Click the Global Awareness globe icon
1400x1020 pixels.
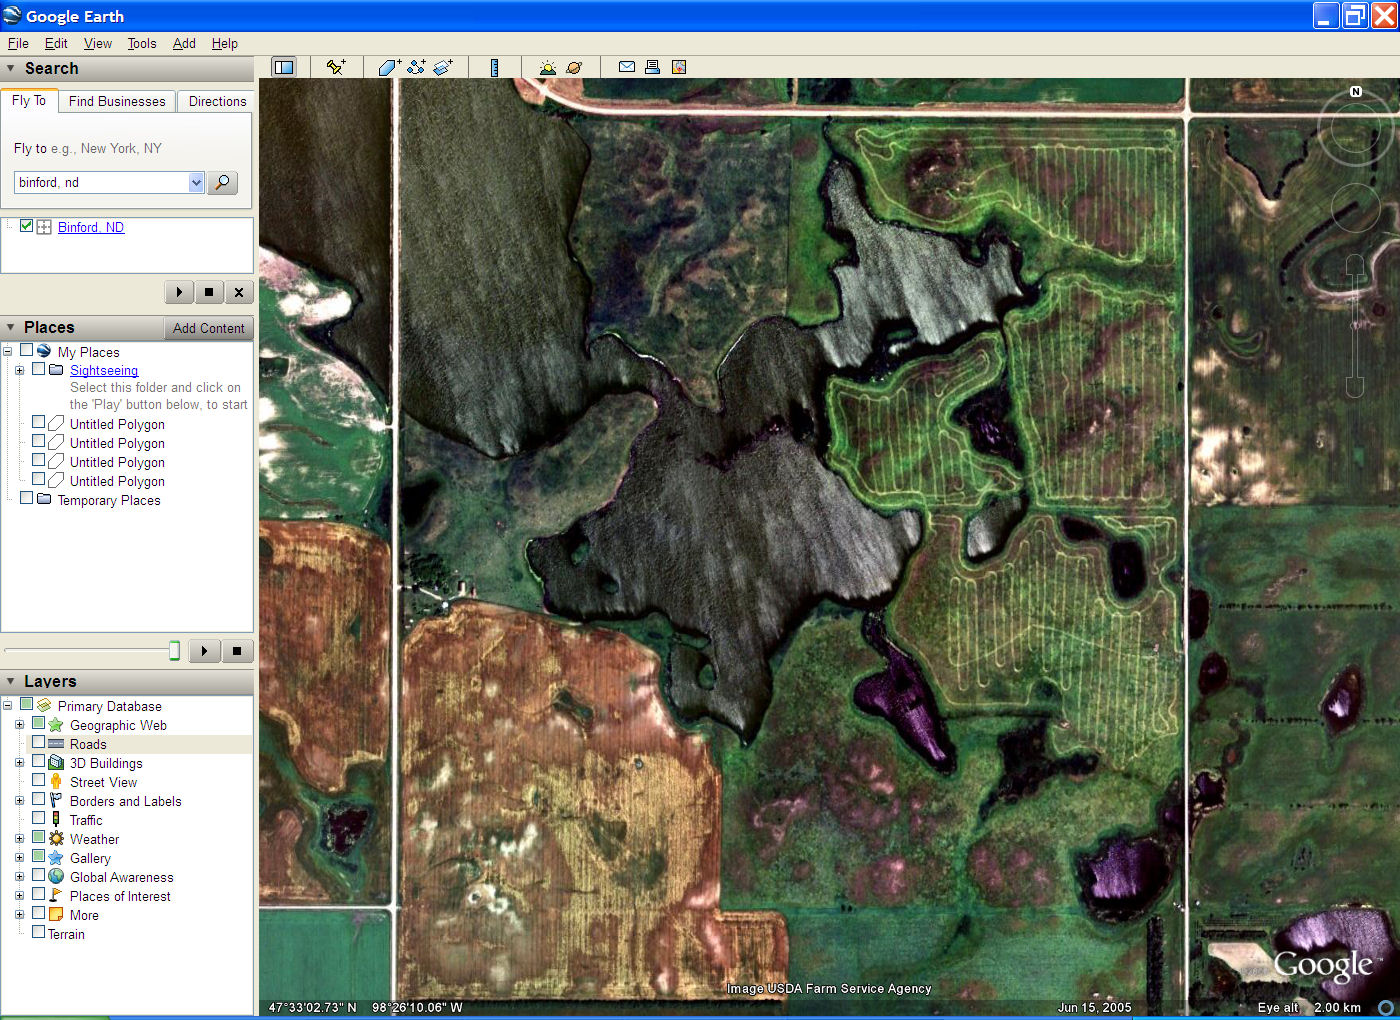(x=56, y=877)
